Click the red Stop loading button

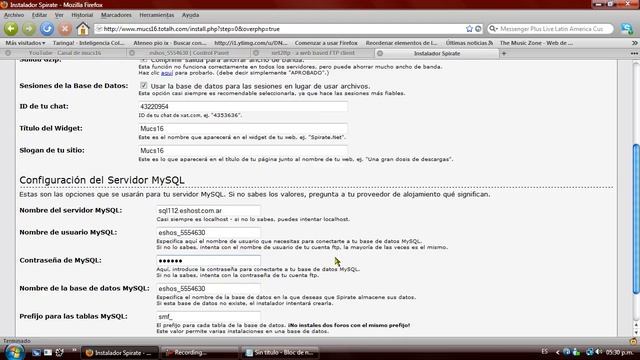point(64,29)
